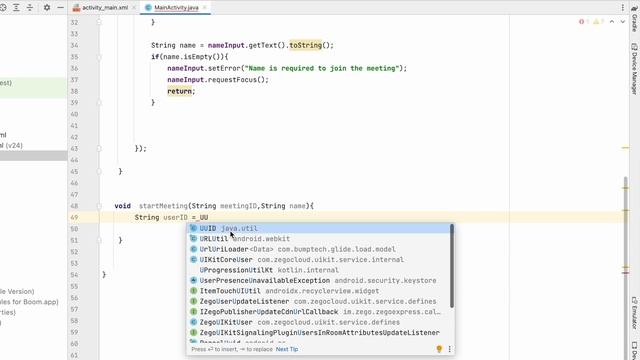
Task: Open the Emulator tool window
Action: [635, 313]
